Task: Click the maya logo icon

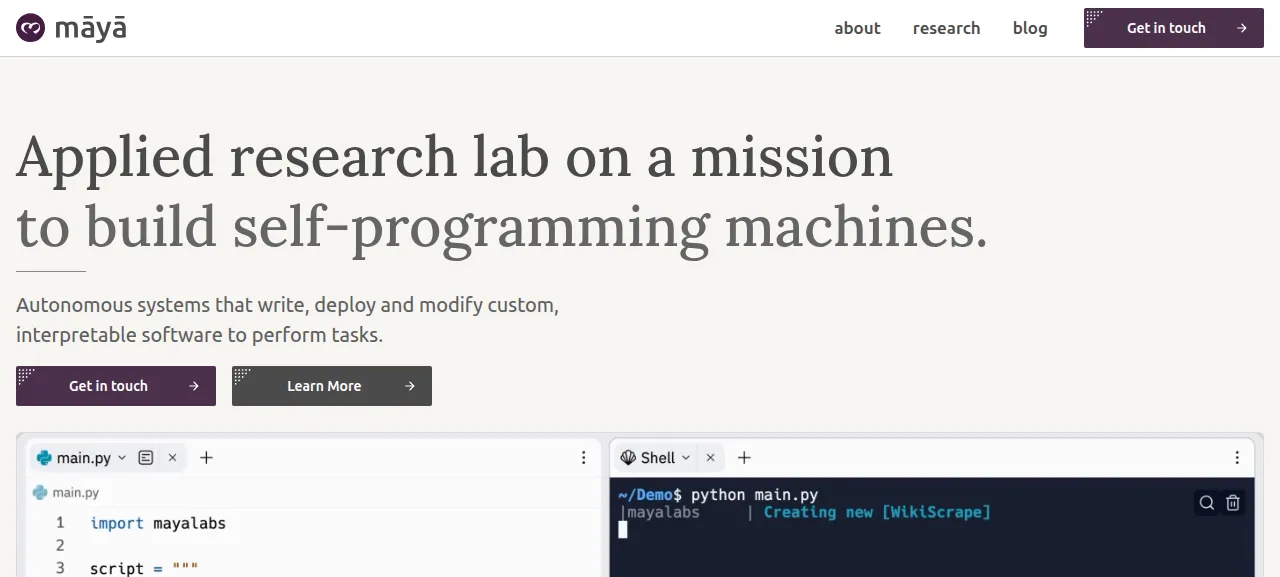Action: click(30, 28)
